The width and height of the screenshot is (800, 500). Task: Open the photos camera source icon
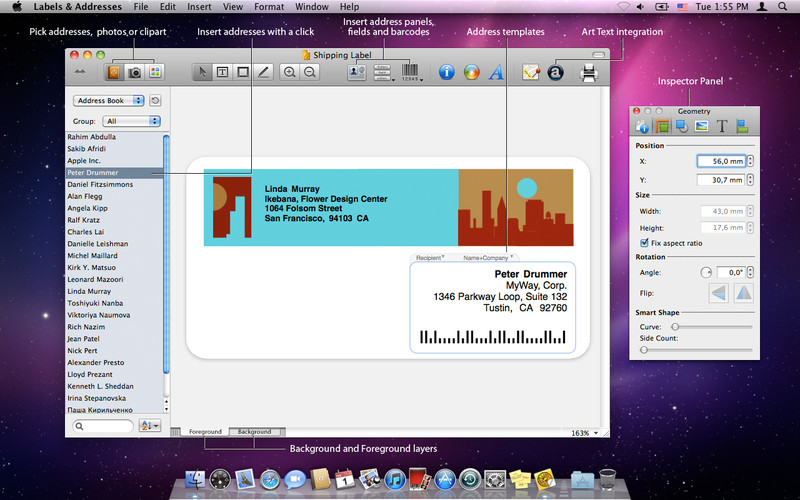pos(135,72)
